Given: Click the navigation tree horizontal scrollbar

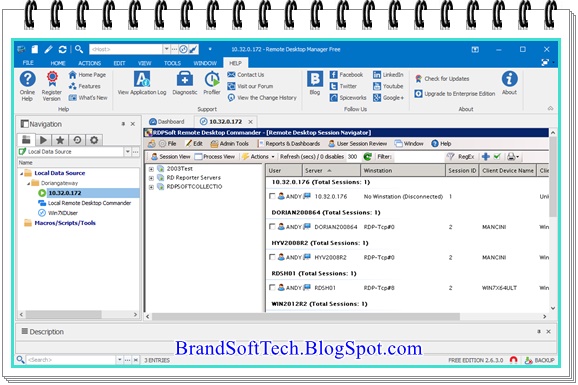Looking at the screenshot, I should click(x=63, y=315).
